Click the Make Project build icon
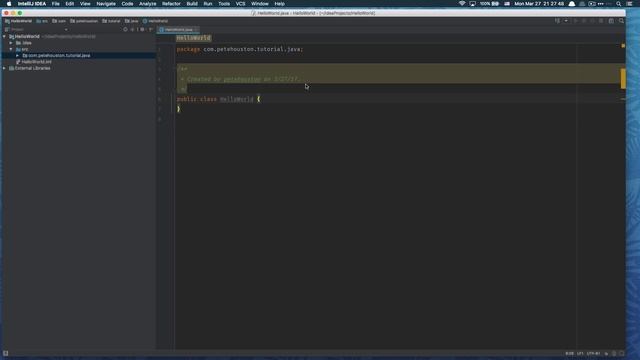 557,21
